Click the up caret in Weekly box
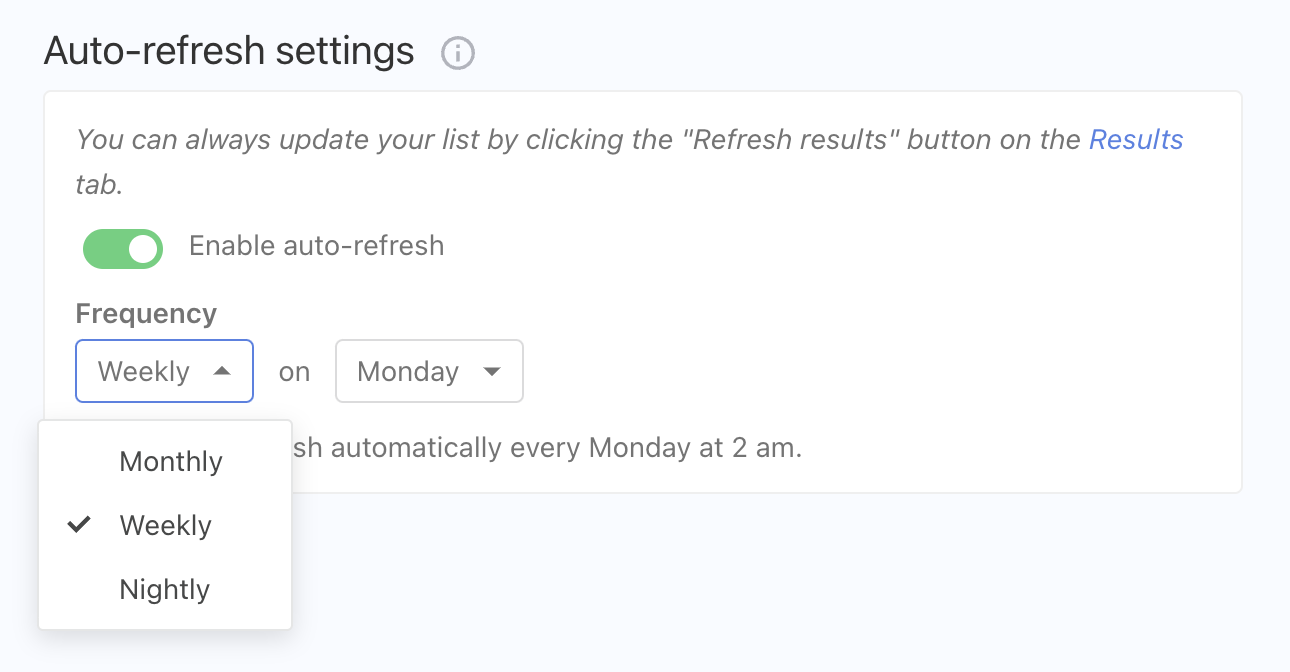This screenshot has height=672, width=1290. pyautogui.click(x=222, y=371)
